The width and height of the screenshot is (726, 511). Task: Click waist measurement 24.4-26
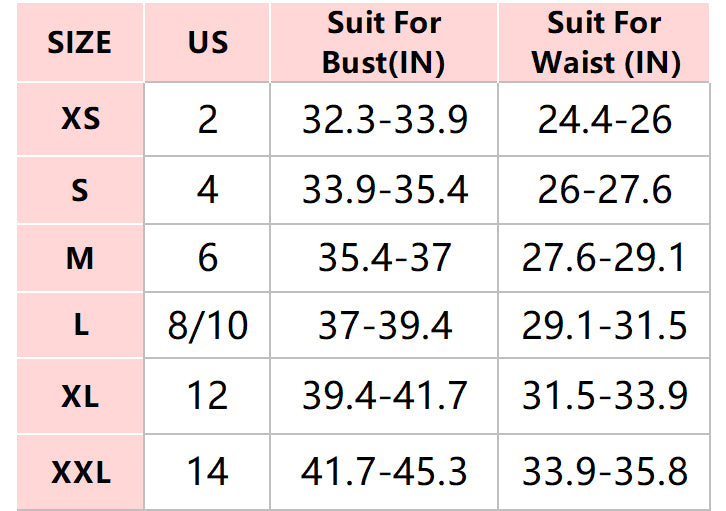(606, 120)
